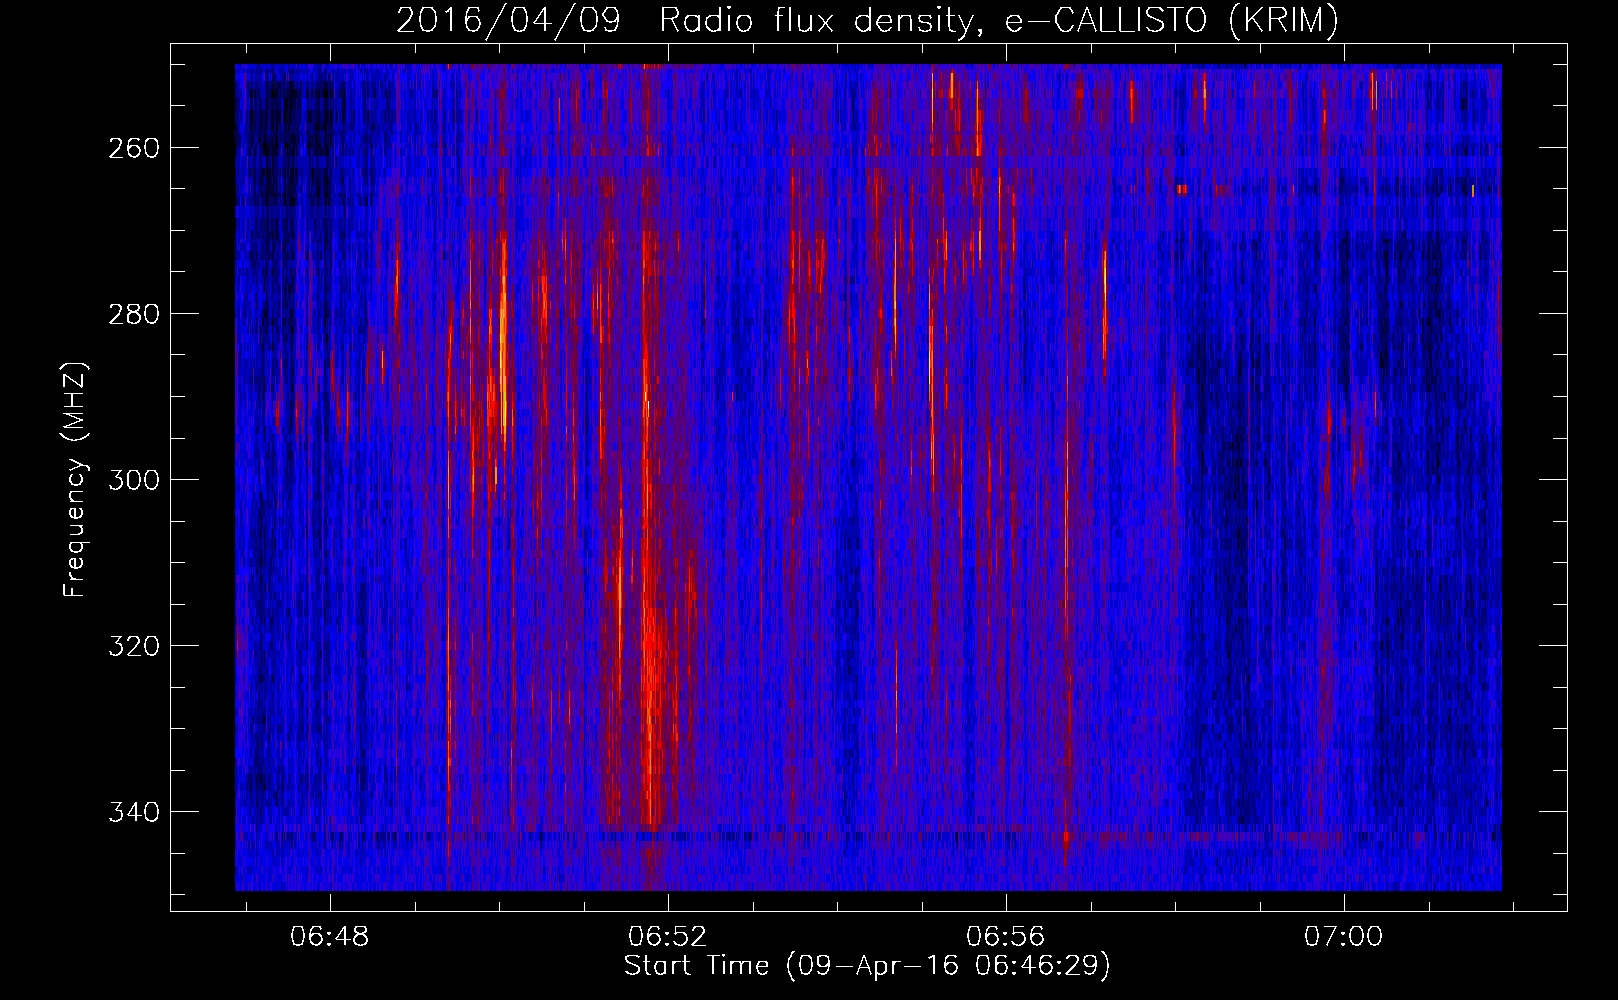The image size is (1618, 1000).
Task: Click the 300 frequency tick label
Action: coord(134,480)
